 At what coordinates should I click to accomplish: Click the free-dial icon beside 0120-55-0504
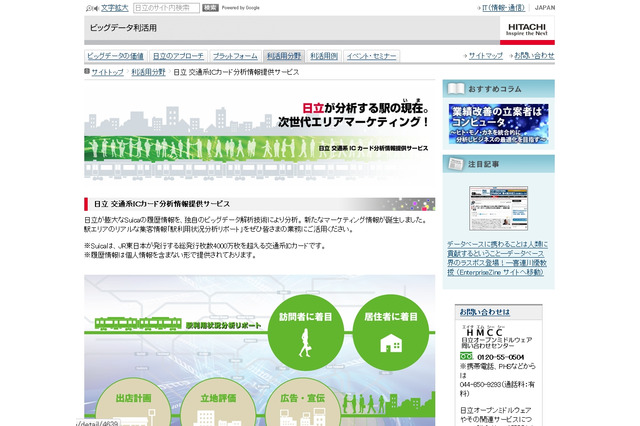(x=466, y=356)
